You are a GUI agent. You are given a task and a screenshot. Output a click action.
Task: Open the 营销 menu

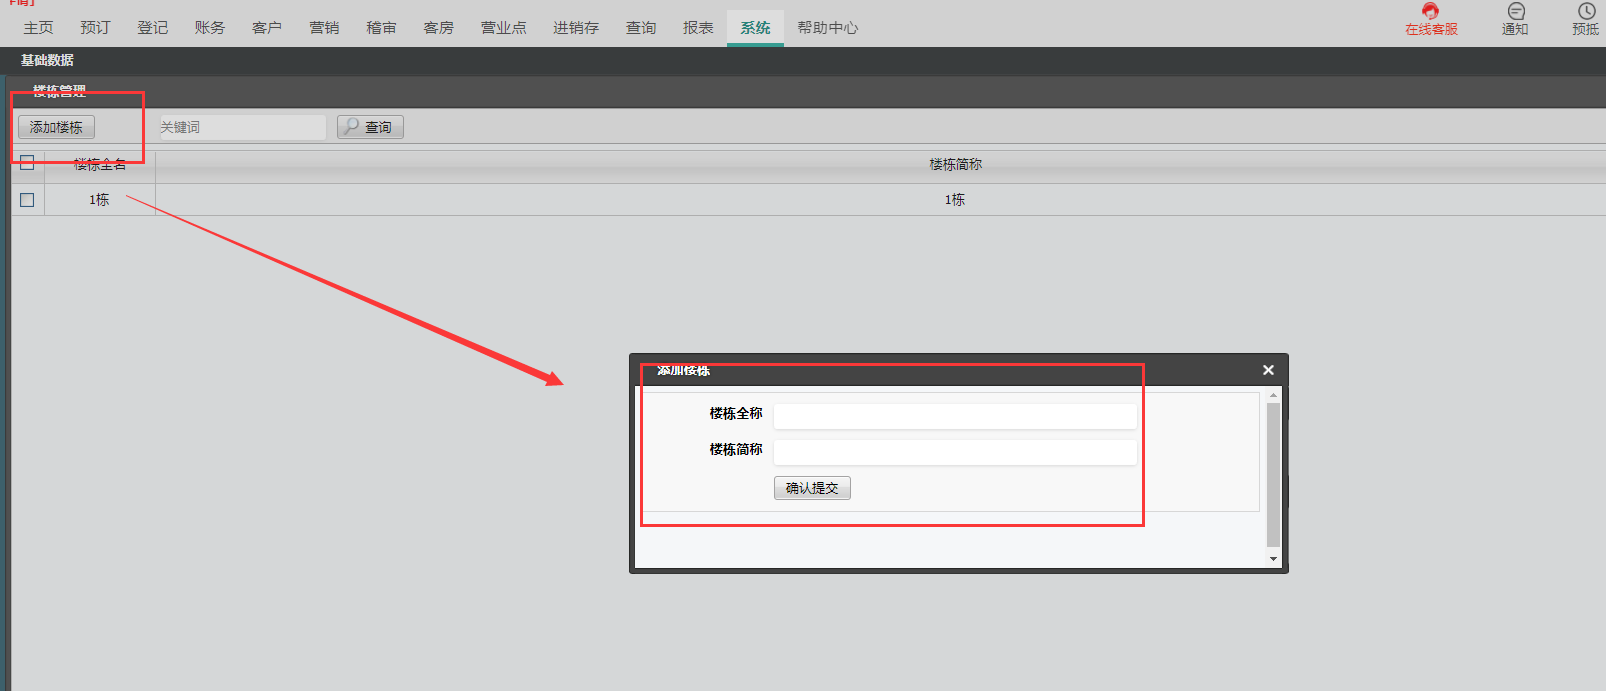pyautogui.click(x=324, y=28)
